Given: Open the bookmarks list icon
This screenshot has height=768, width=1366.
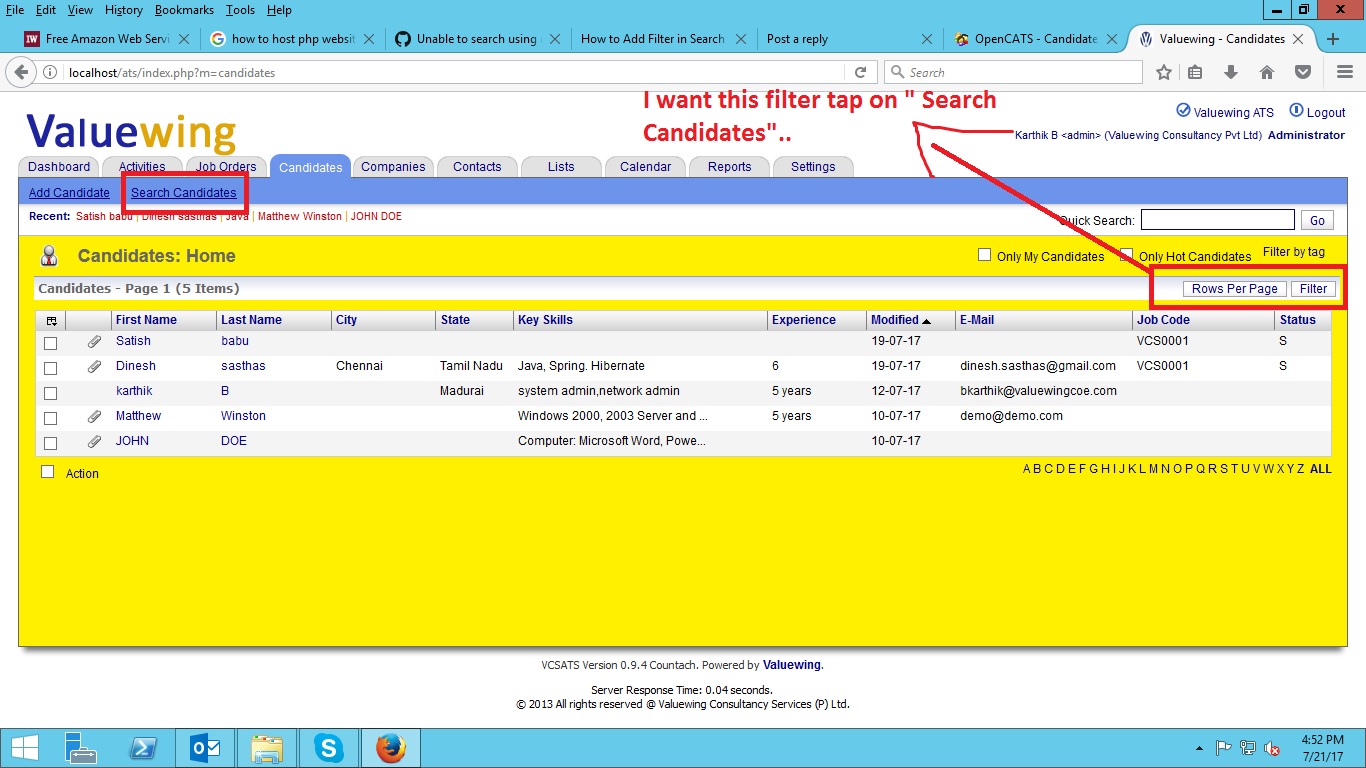Looking at the screenshot, I should (x=1195, y=72).
